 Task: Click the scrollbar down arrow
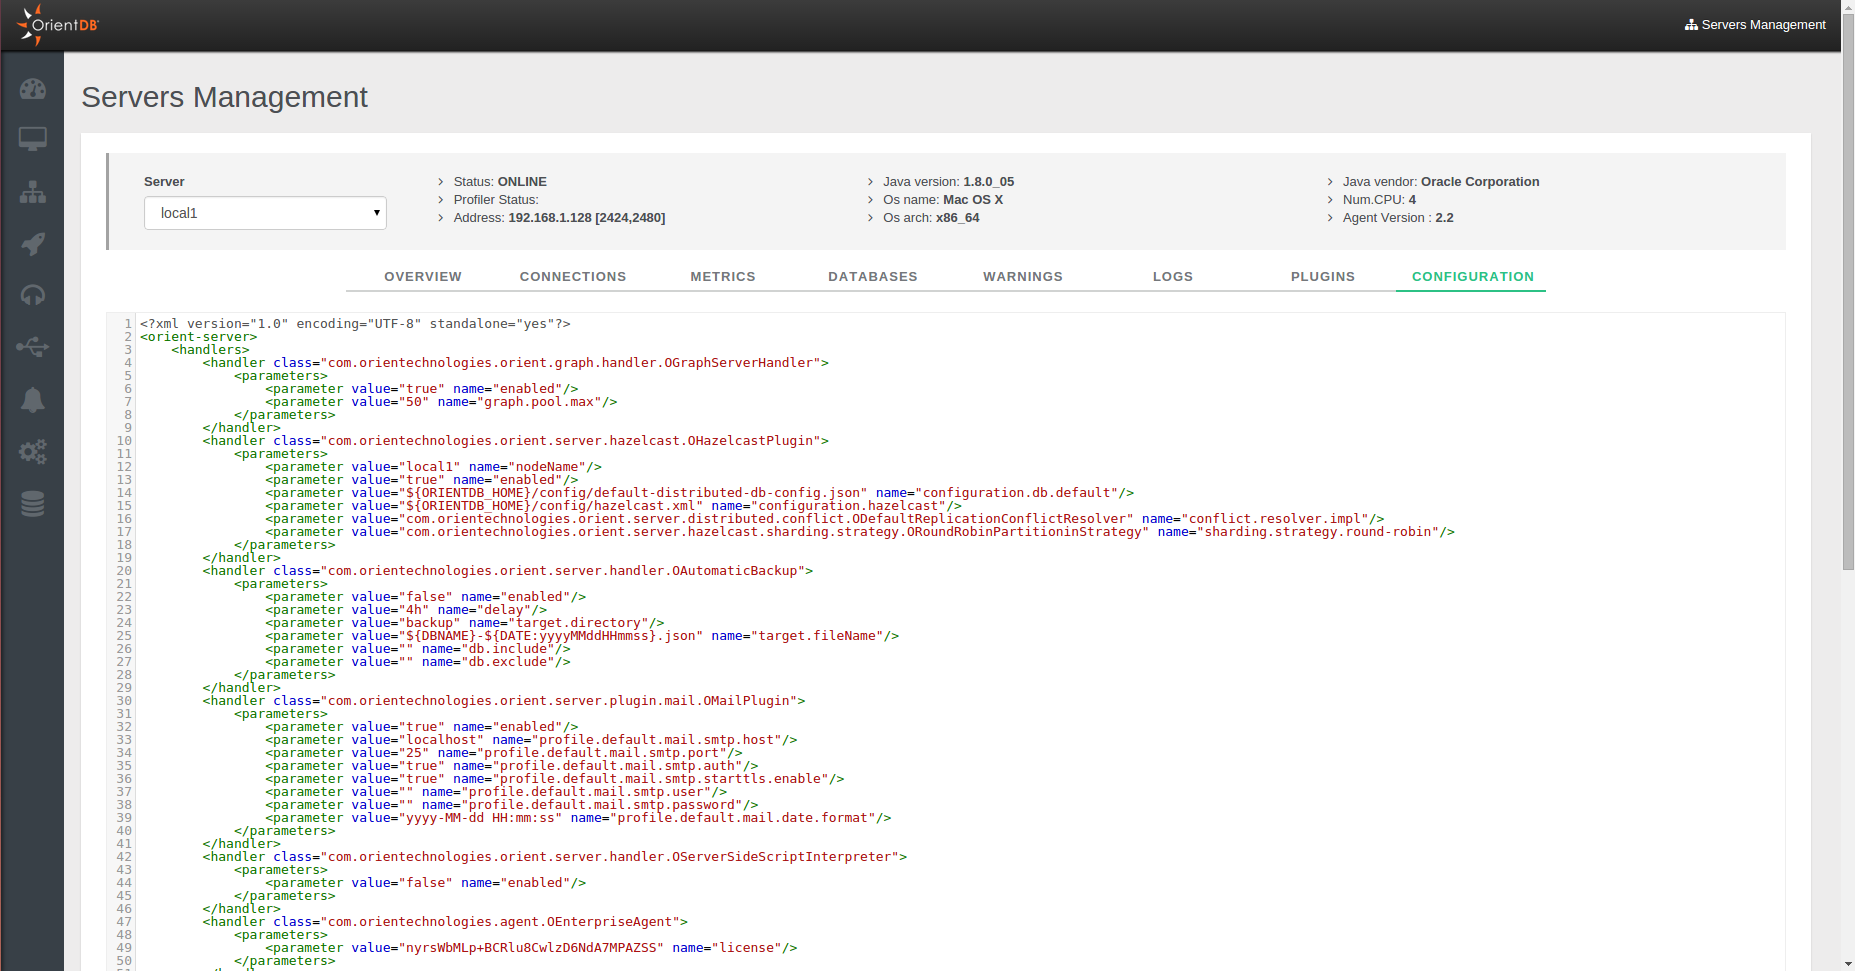click(1848, 964)
